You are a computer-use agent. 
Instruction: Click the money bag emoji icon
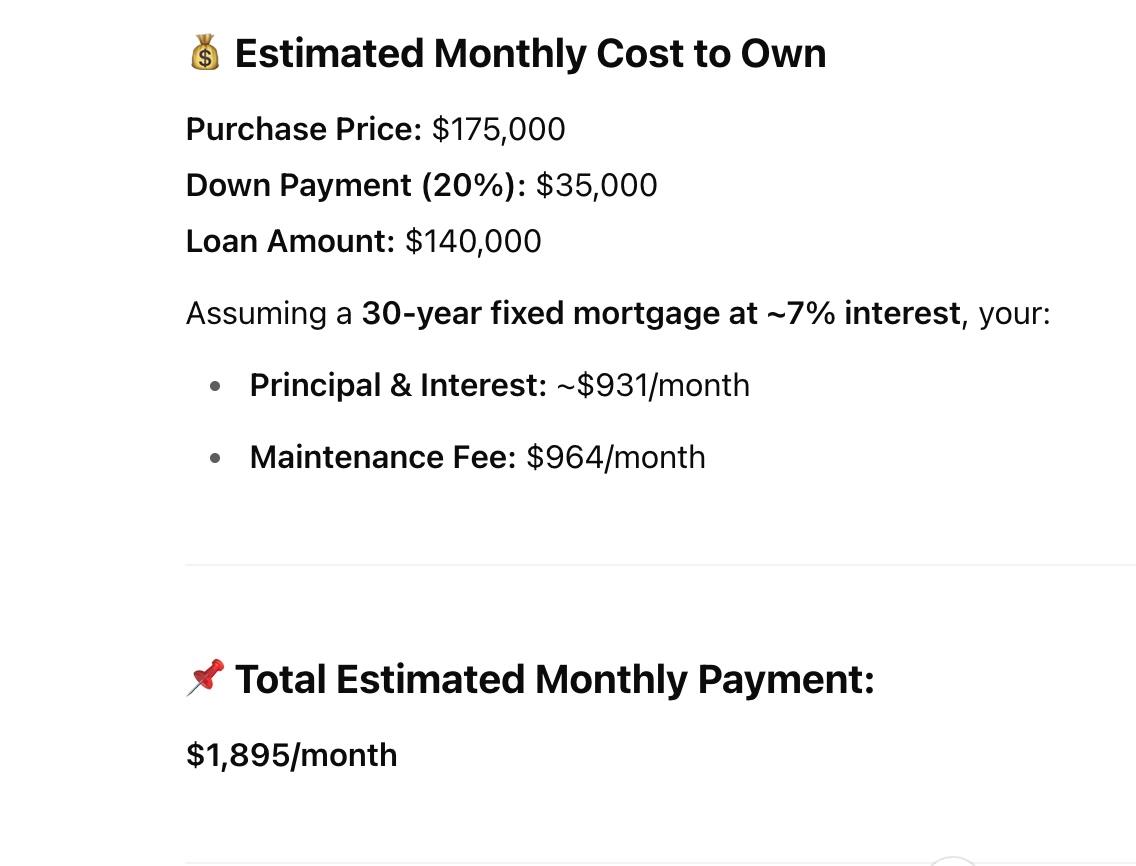coord(204,53)
